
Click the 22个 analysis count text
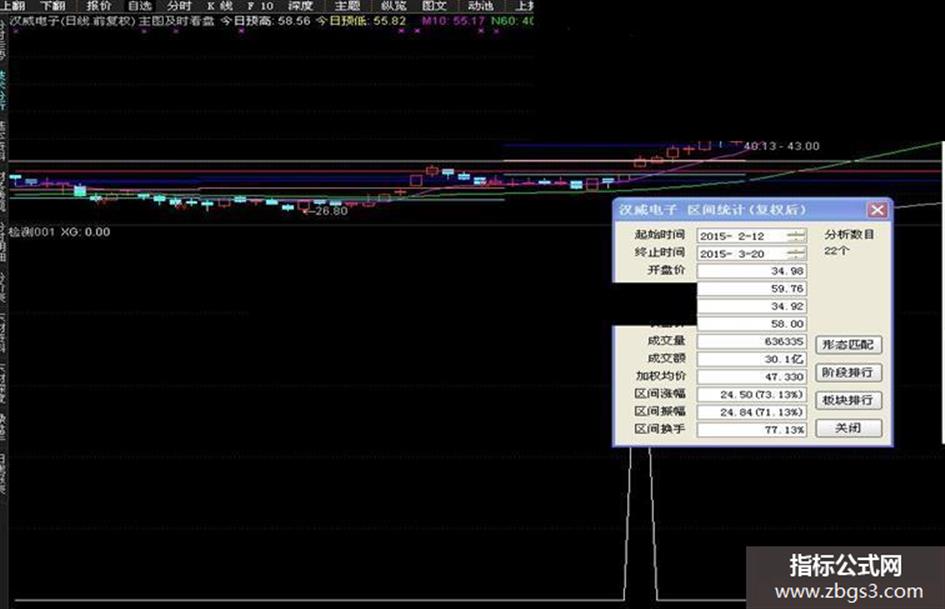pyautogui.click(x=836, y=250)
